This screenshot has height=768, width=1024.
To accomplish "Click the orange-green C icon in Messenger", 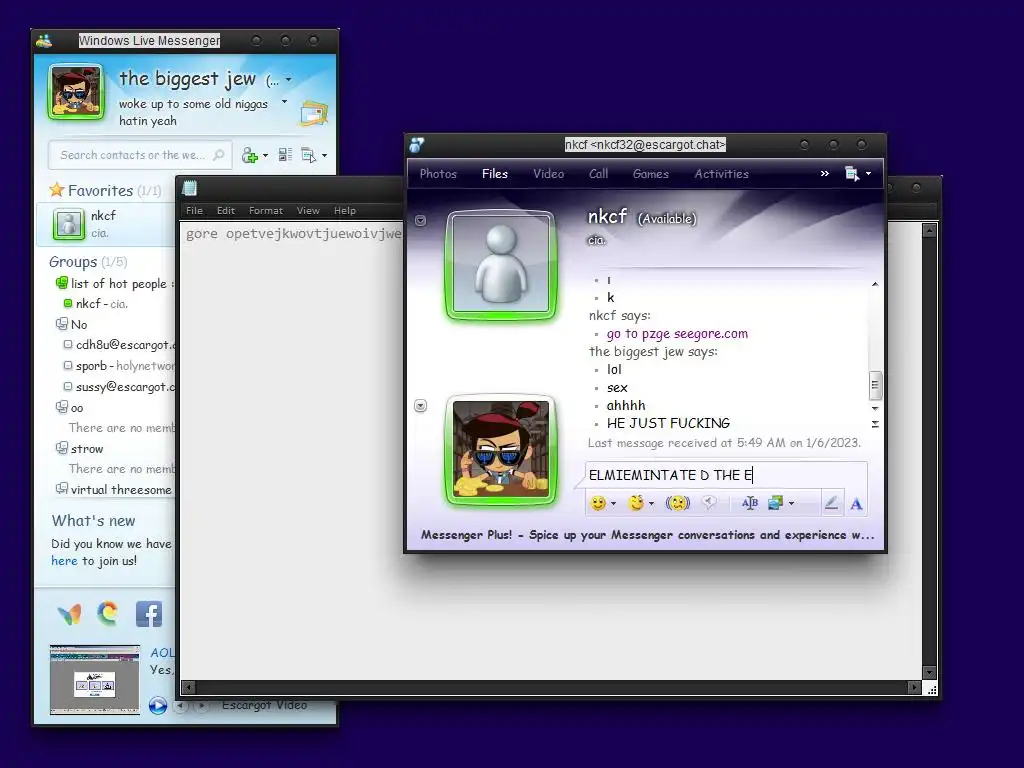I will (x=108, y=613).
